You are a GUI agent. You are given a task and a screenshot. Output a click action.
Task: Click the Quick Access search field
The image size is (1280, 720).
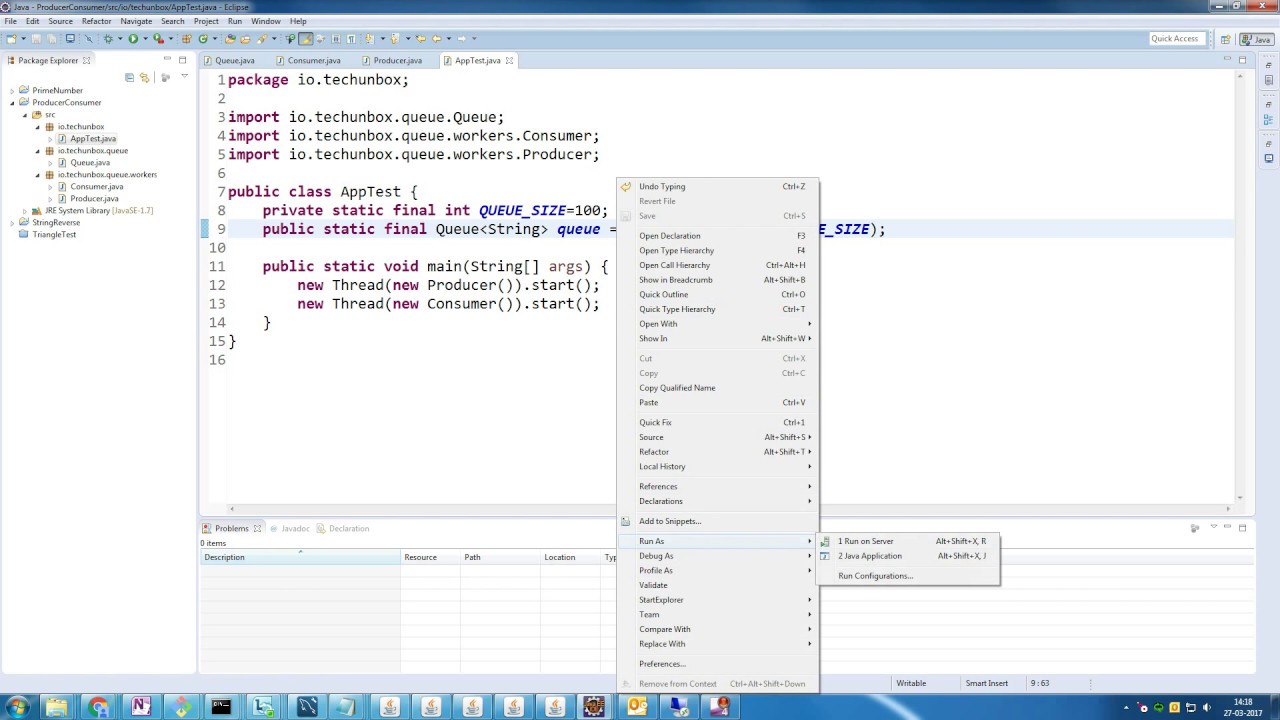pyautogui.click(x=1175, y=39)
